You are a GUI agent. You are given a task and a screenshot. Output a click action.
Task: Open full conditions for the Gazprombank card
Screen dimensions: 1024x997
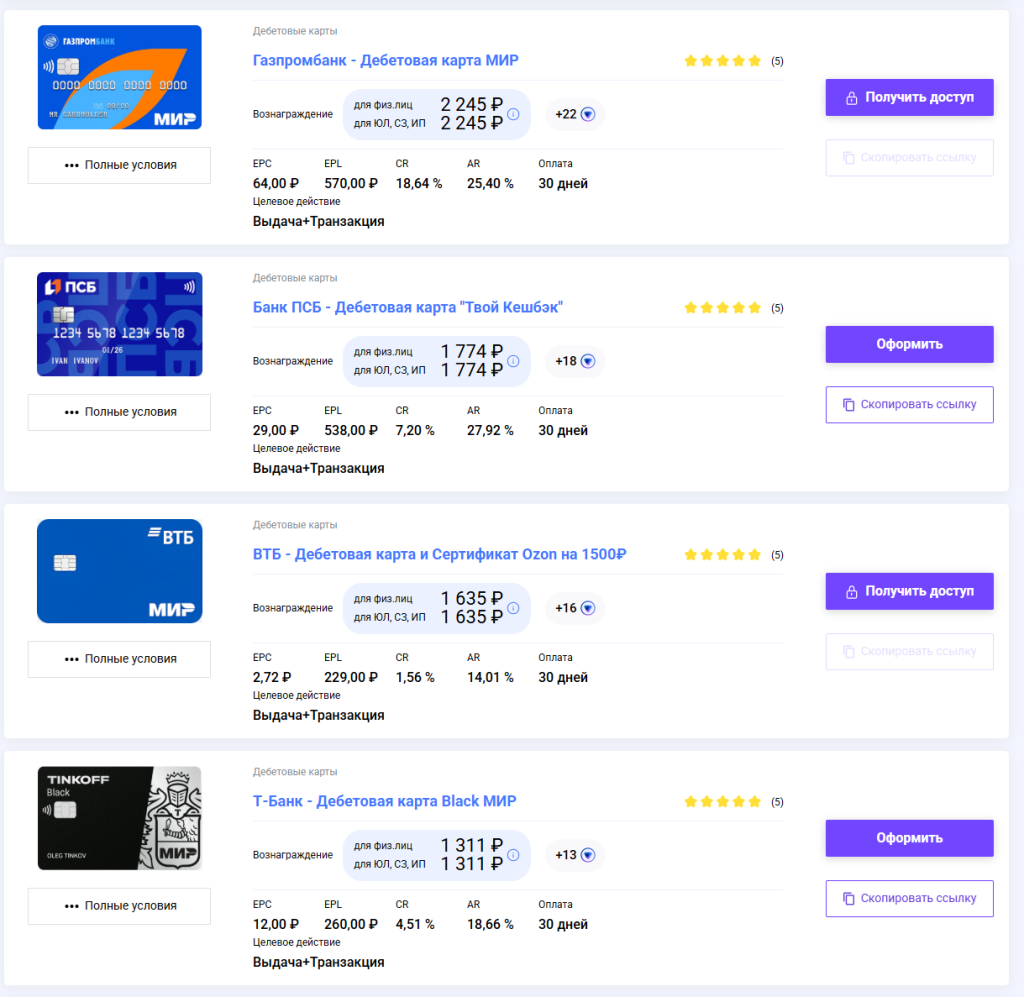pos(119,165)
